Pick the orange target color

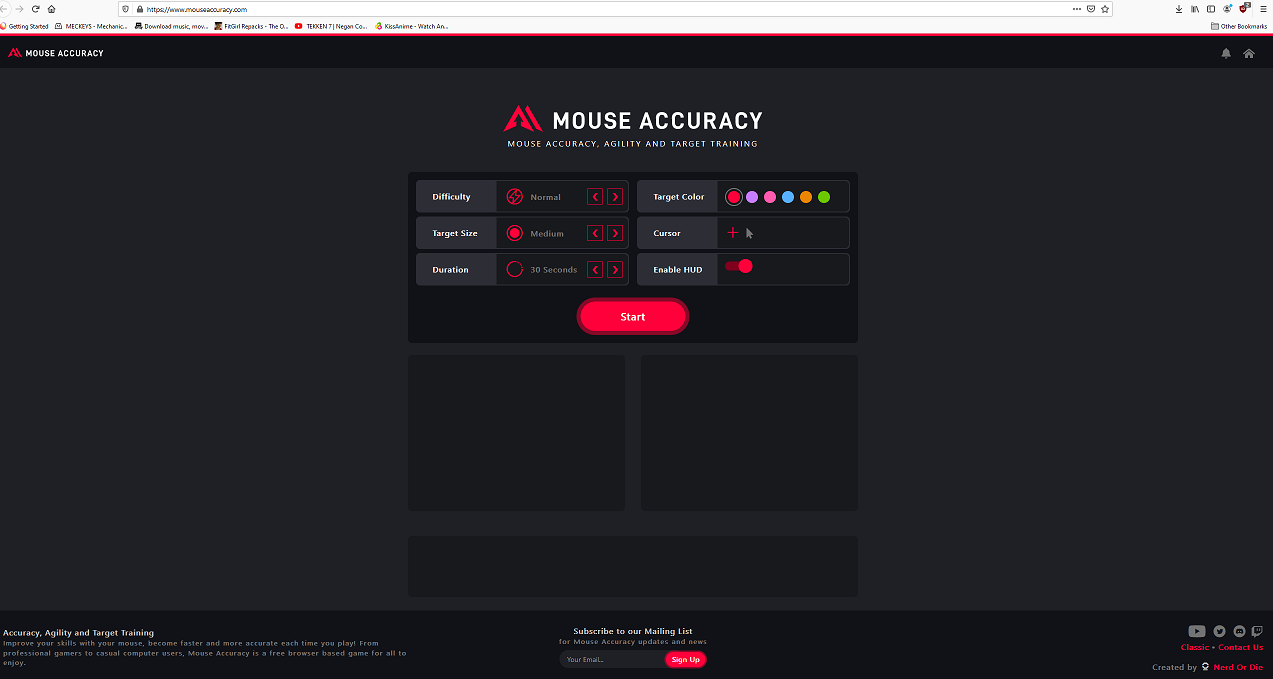point(806,197)
